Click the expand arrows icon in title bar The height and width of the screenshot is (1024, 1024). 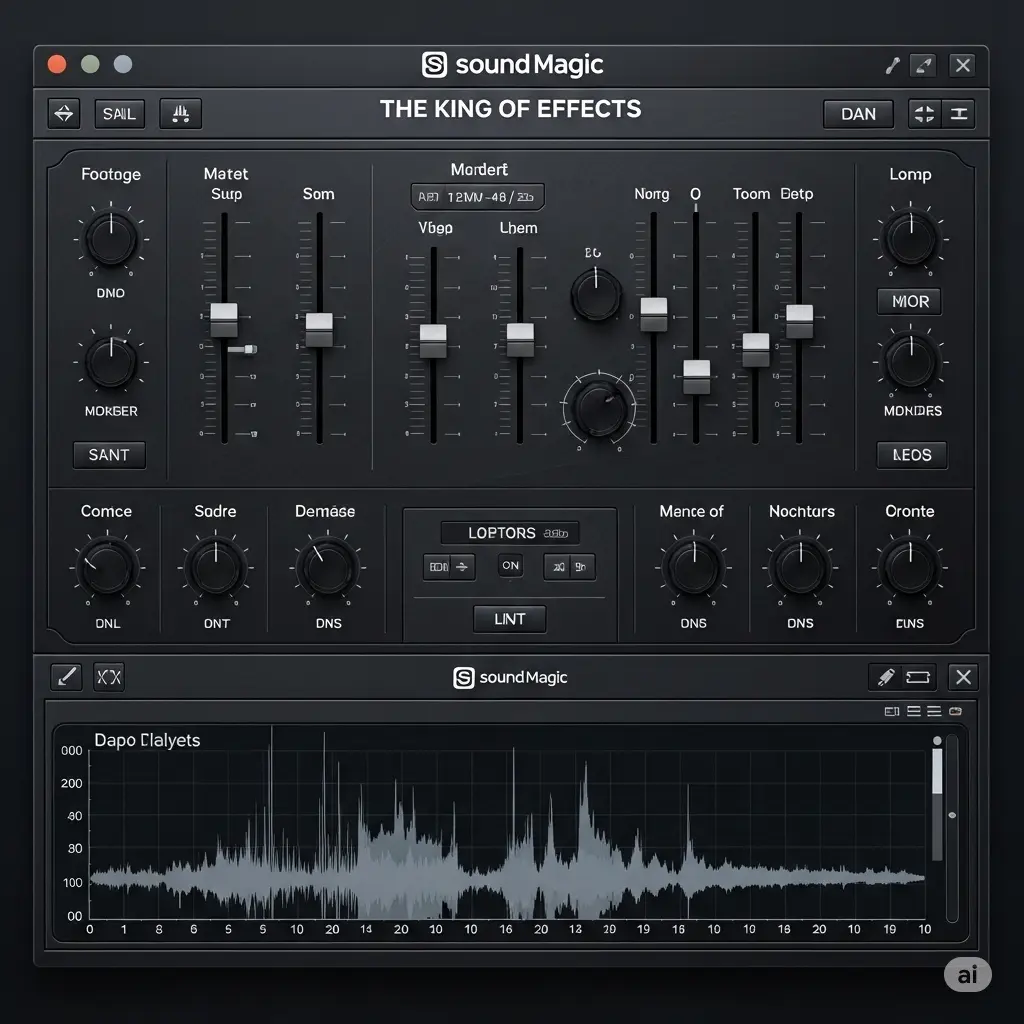point(923,65)
